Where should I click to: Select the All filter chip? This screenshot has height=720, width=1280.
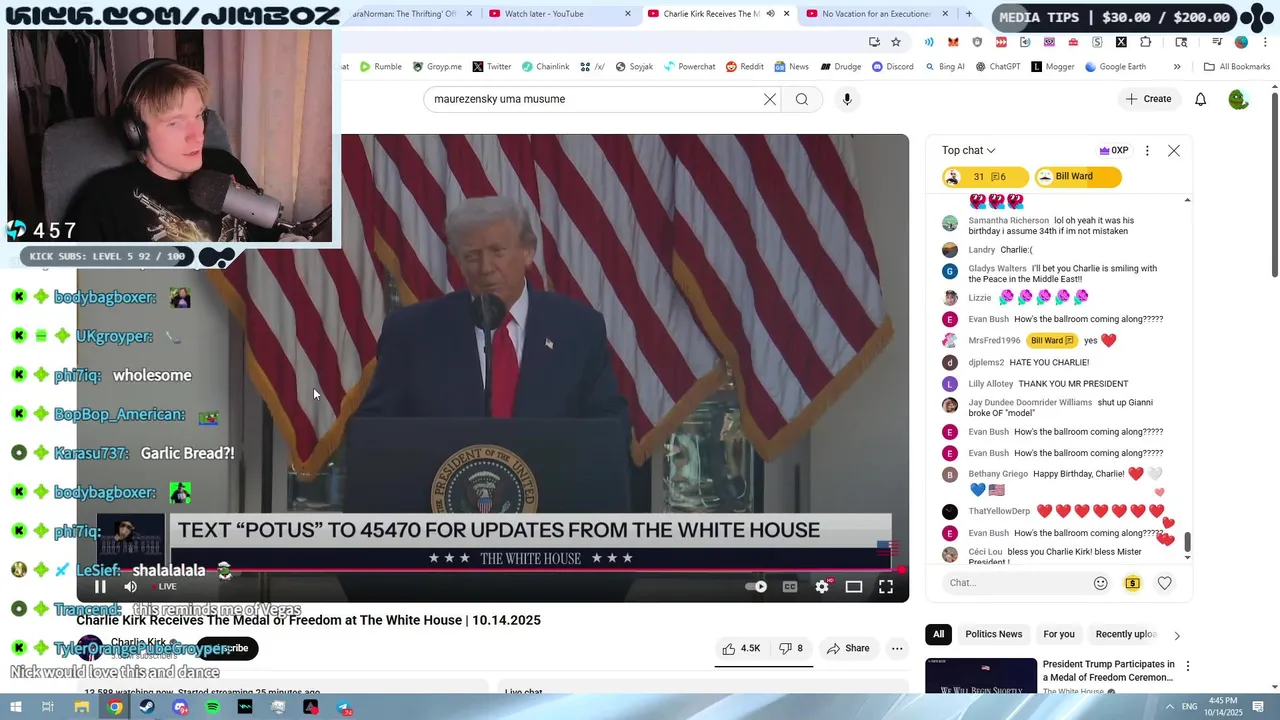click(938, 634)
